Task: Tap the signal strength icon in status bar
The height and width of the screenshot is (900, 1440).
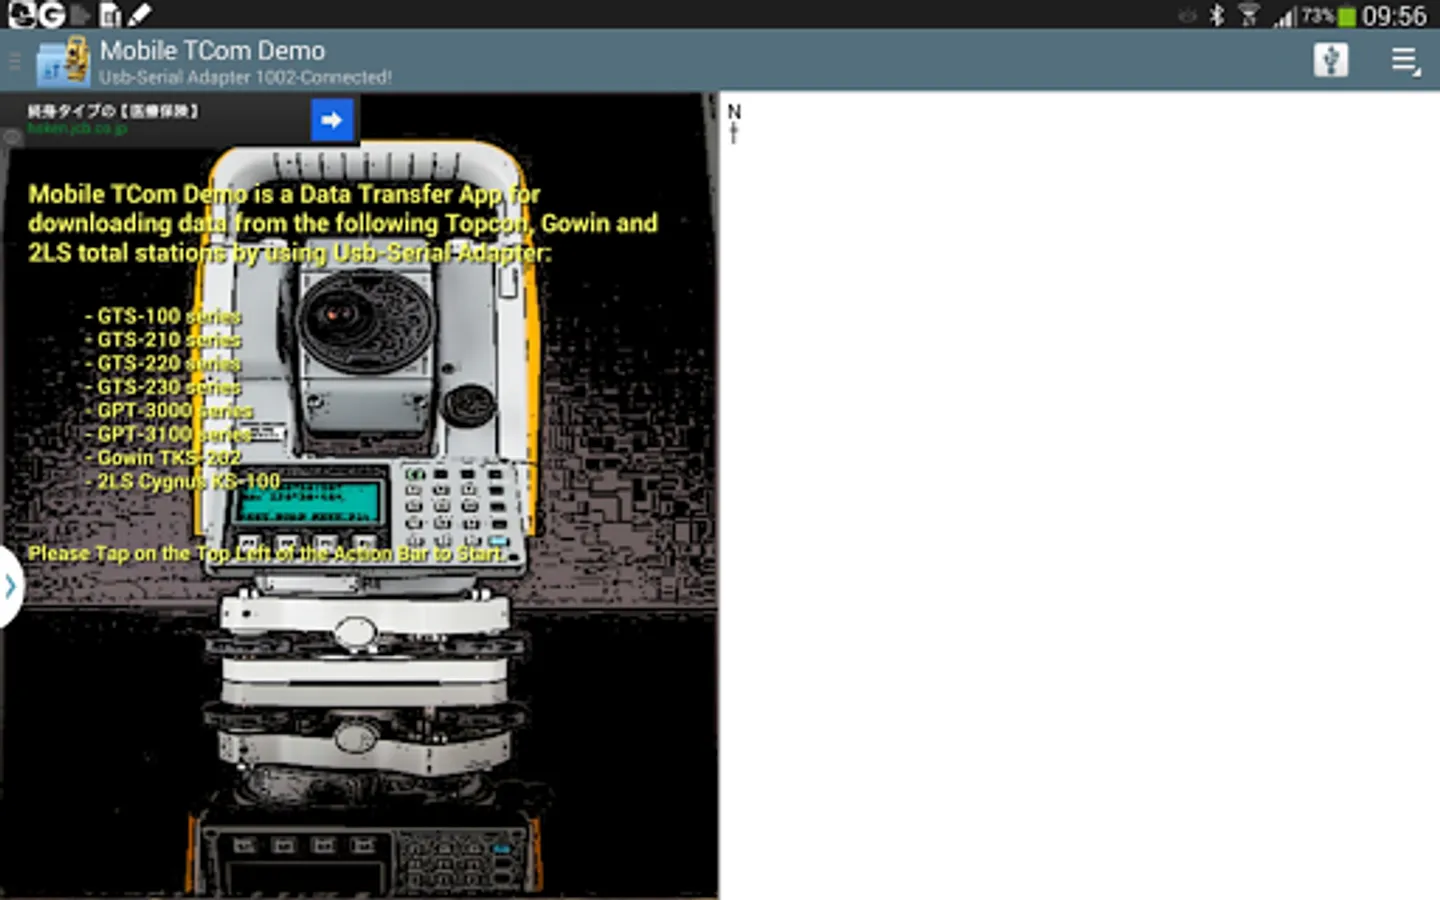Action: pos(1284,16)
